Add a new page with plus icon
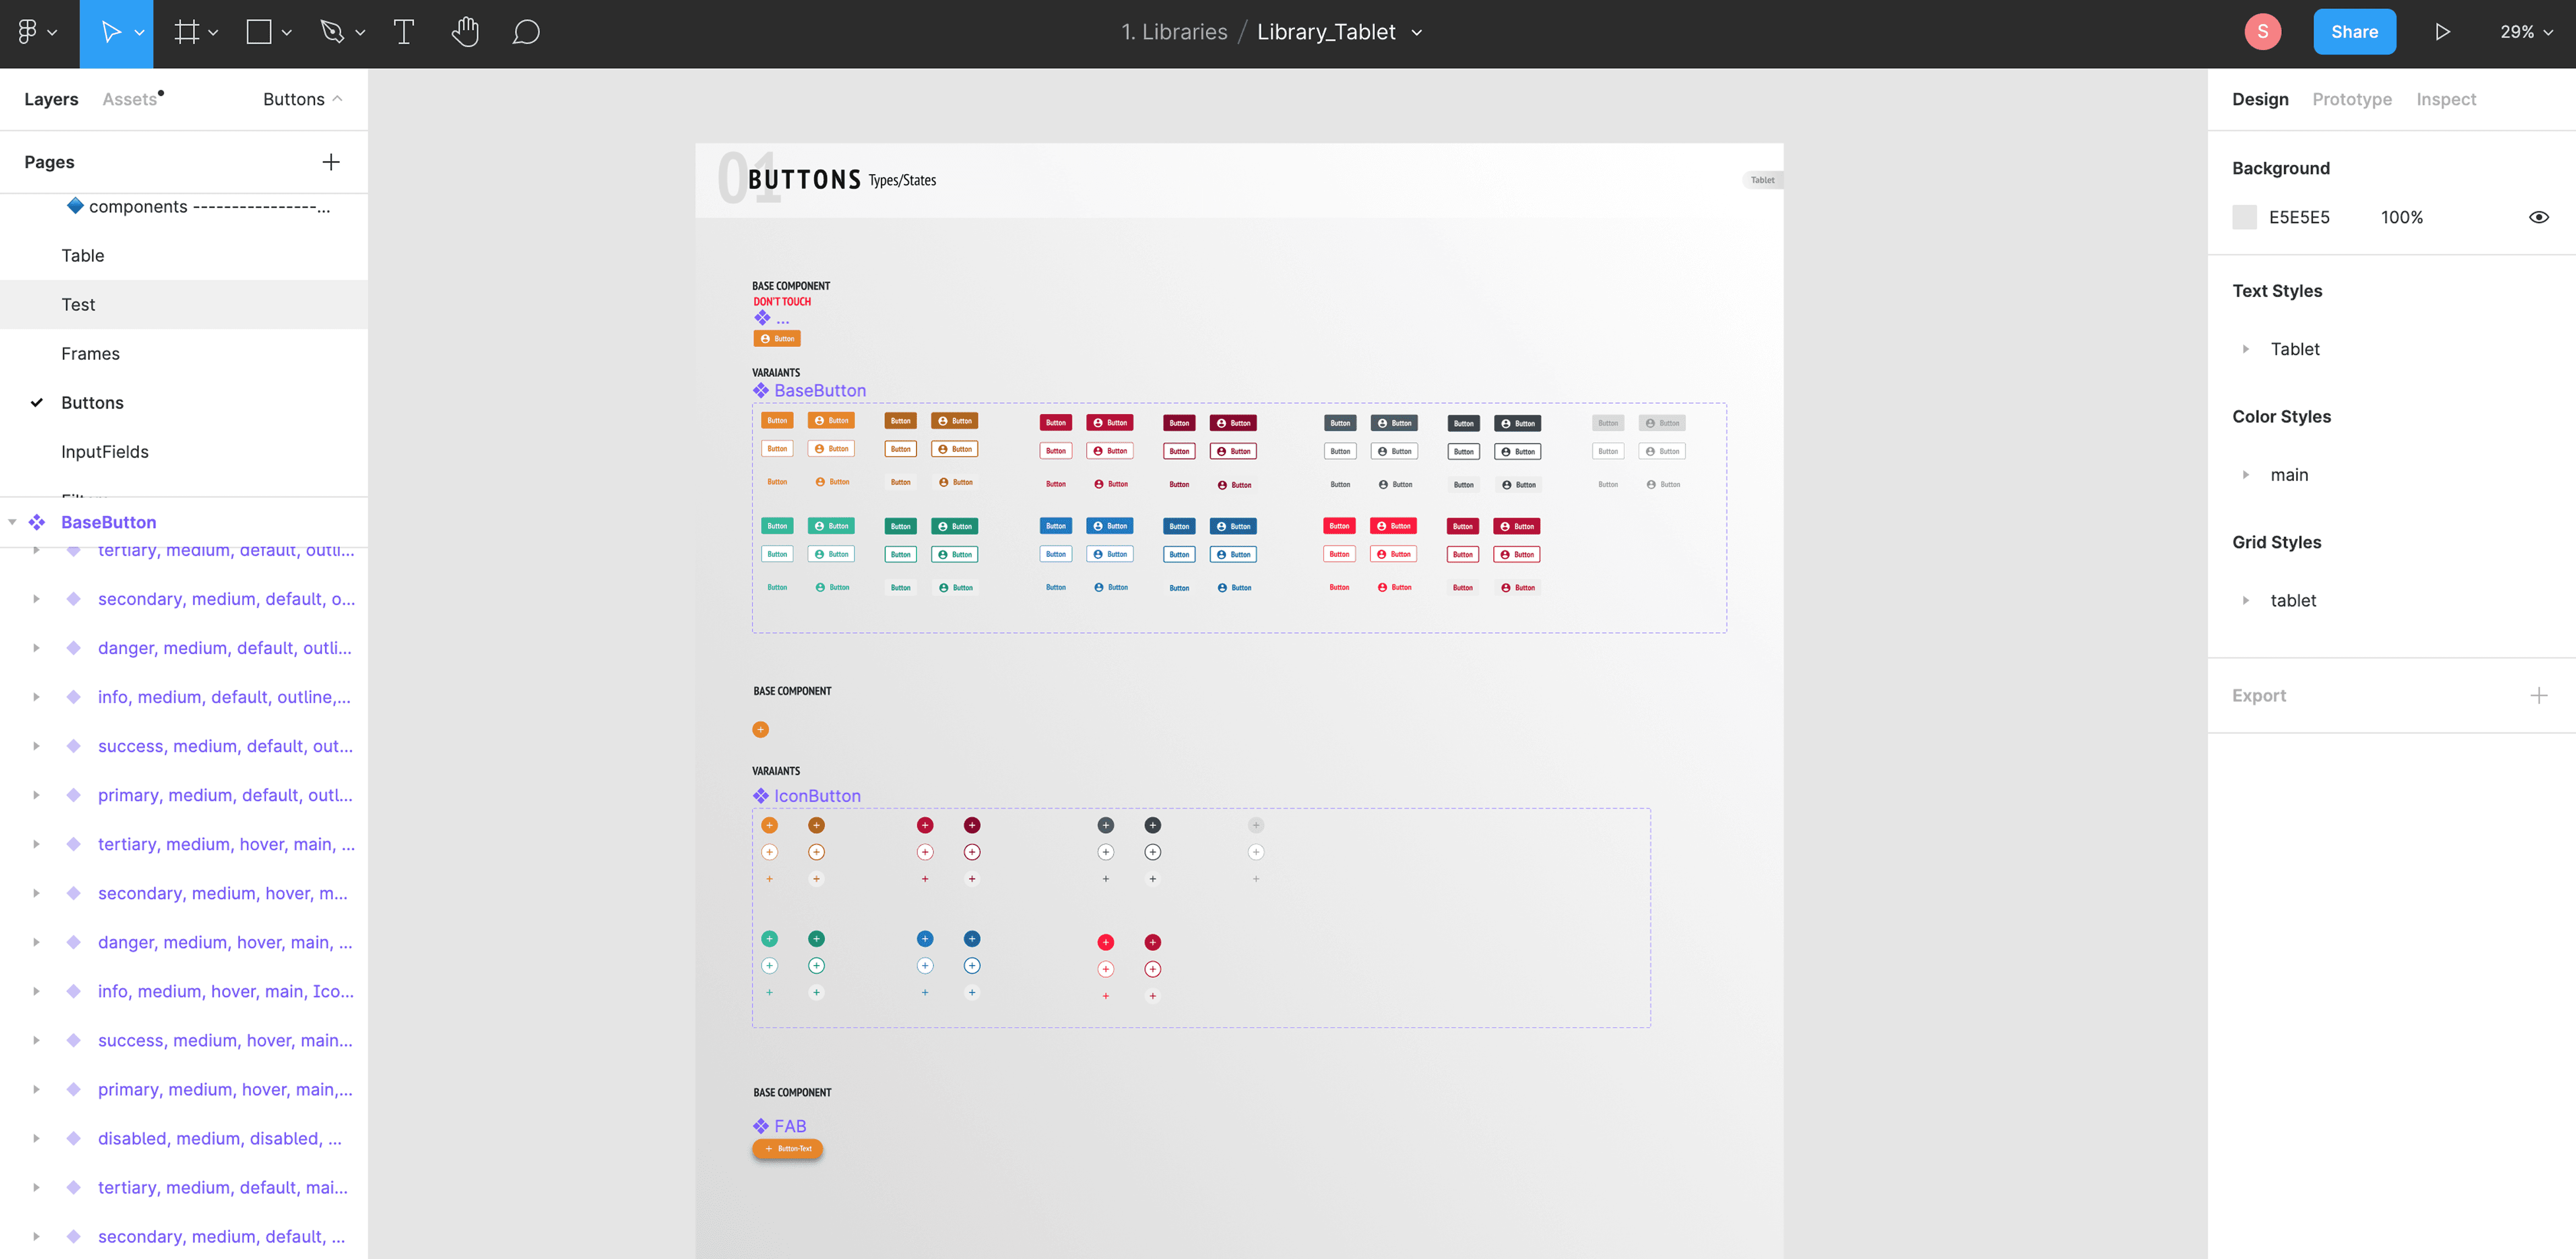 pyautogui.click(x=331, y=162)
